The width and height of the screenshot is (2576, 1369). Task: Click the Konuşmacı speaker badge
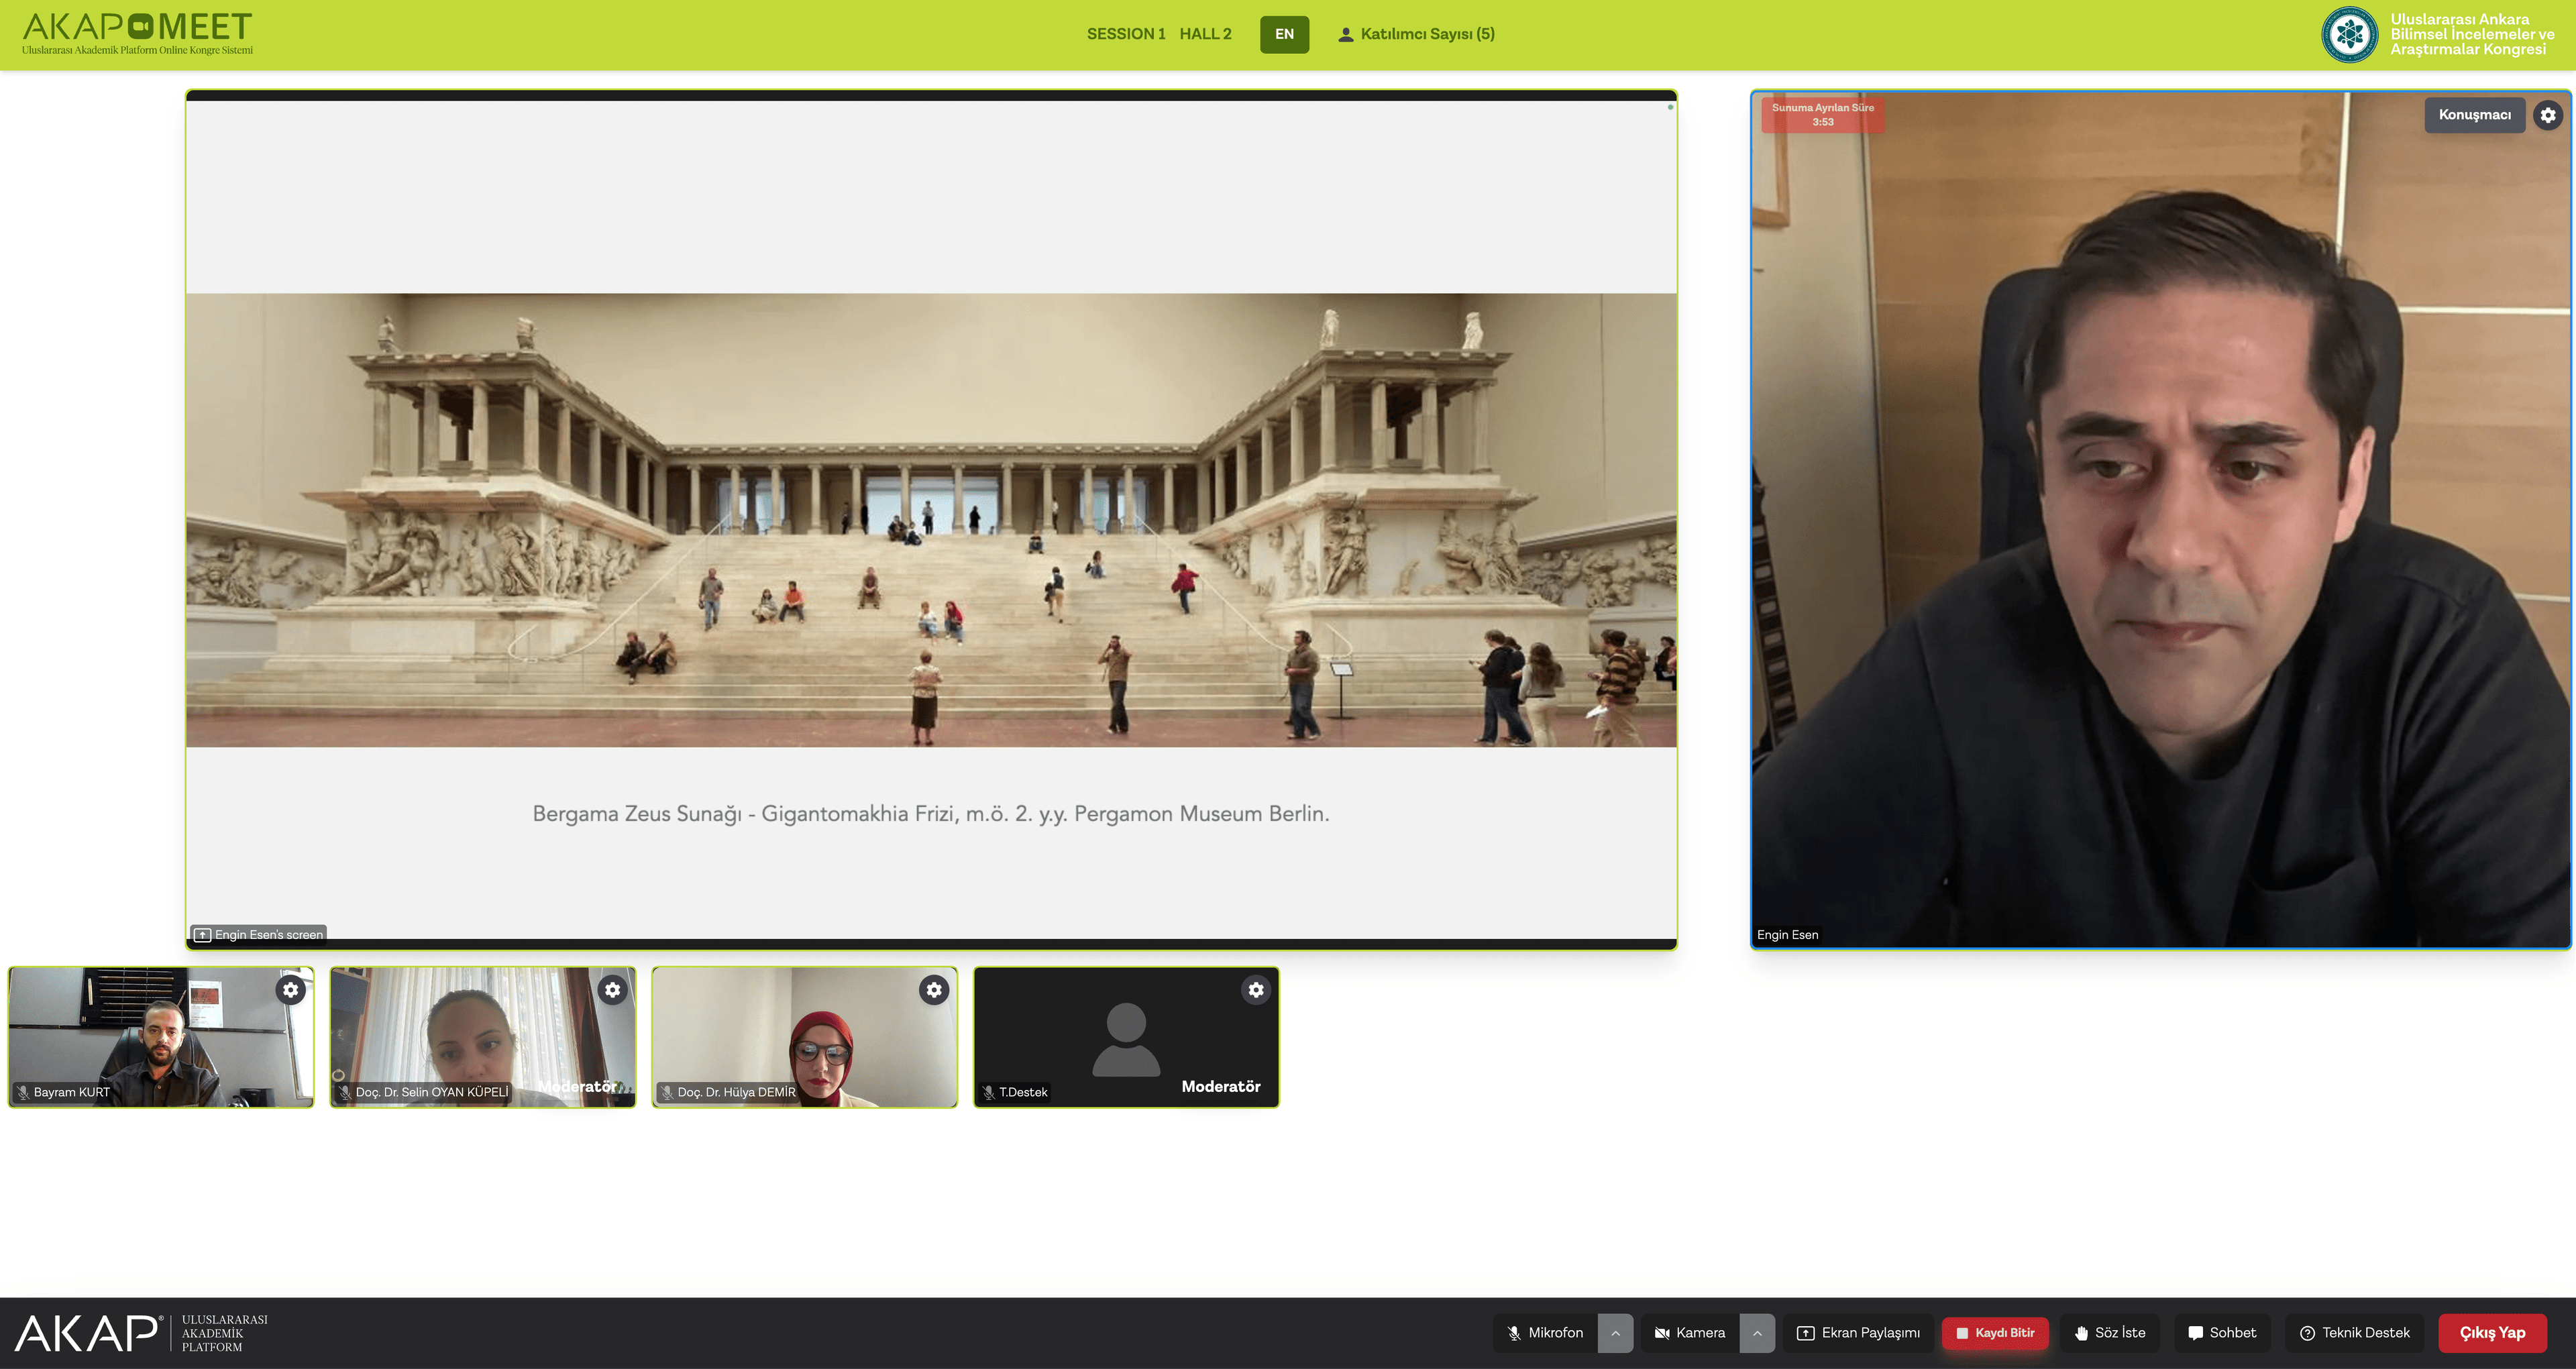2474,115
